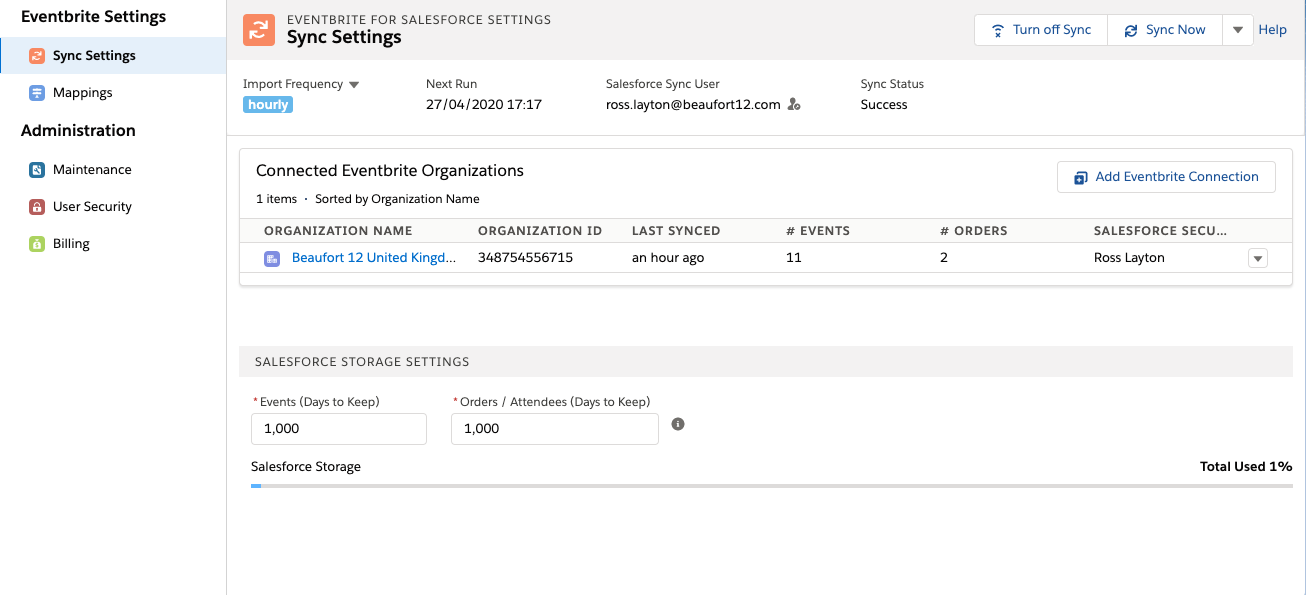Image resolution: width=1306 pixels, height=595 pixels.
Task: Click the orange Sync Settings header icon
Action: point(259,29)
